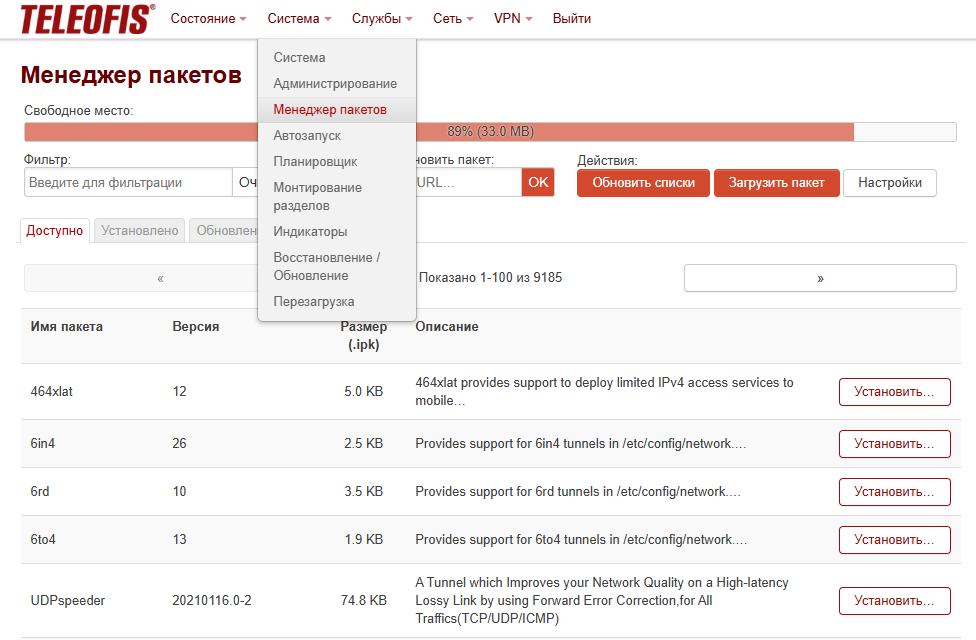Go to next page with » button
Image resolution: width=976 pixels, height=640 pixels.
click(820, 278)
